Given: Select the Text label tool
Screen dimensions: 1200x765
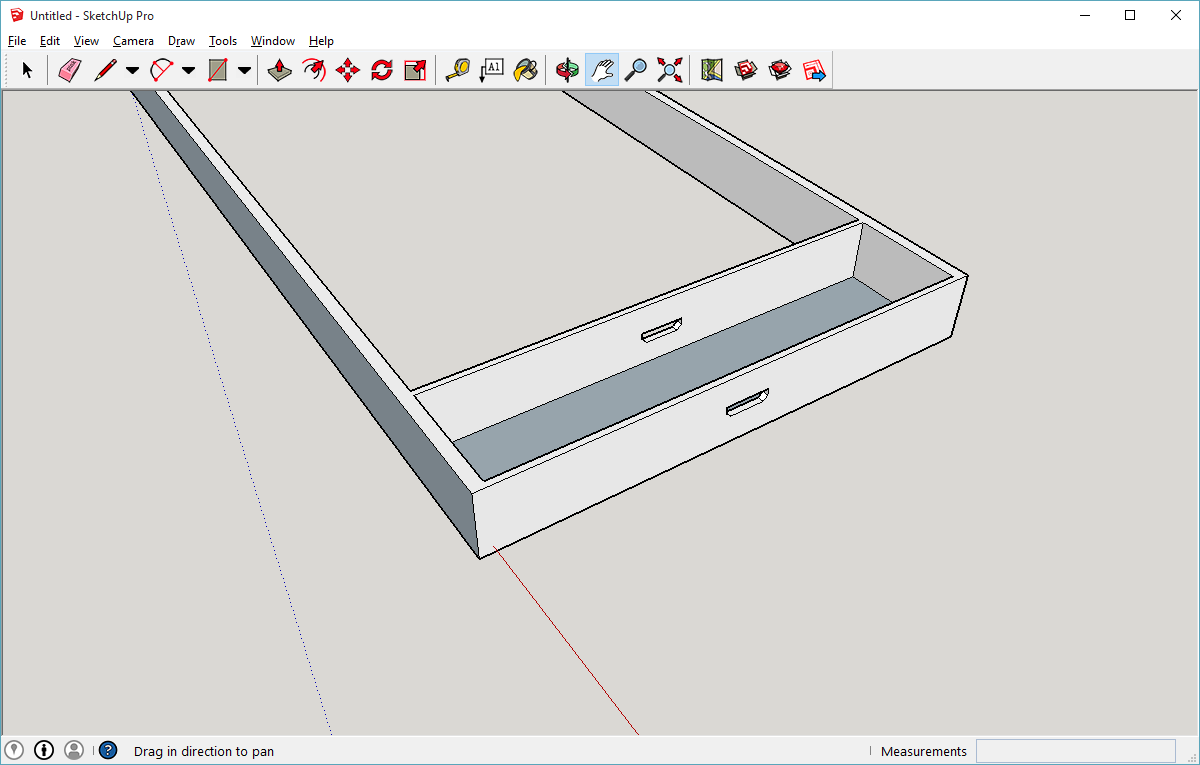Looking at the screenshot, I should pyautogui.click(x=492, y=70).
